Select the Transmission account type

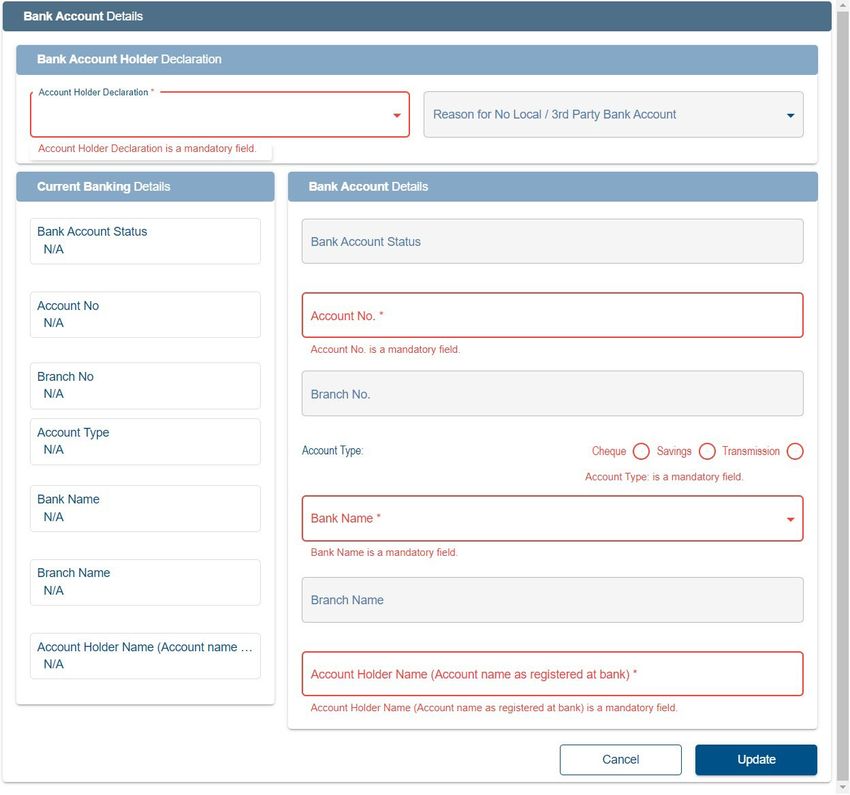point(795,451)
